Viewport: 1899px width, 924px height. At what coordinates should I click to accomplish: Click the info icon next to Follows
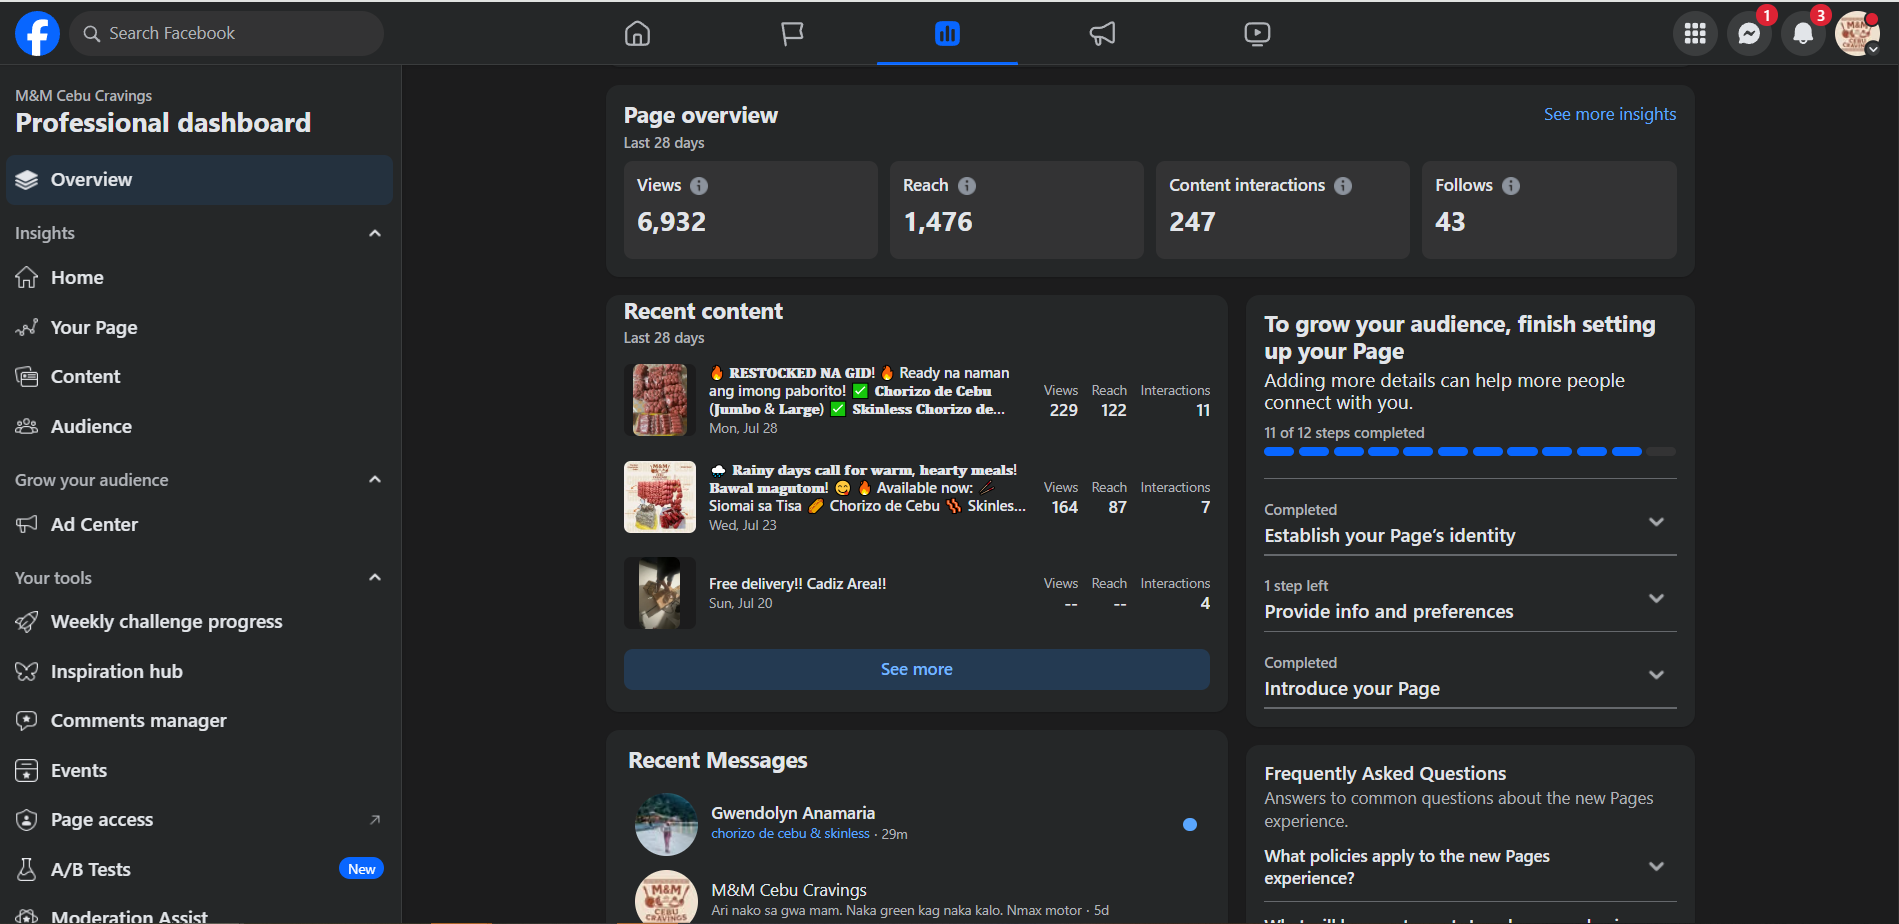1511,186
